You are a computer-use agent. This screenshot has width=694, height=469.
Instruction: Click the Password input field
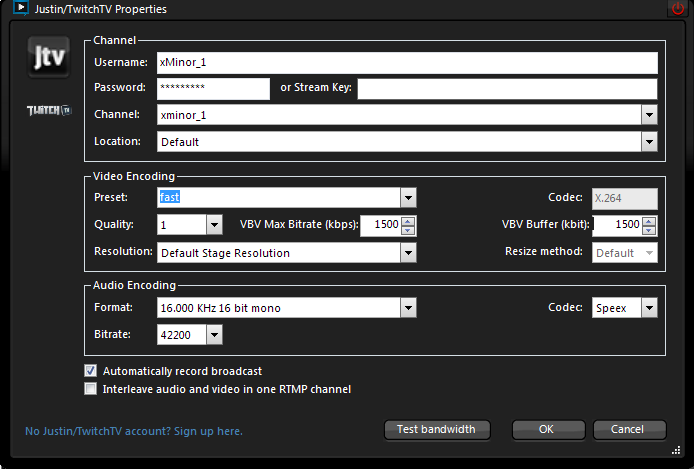tap(213, 89)
